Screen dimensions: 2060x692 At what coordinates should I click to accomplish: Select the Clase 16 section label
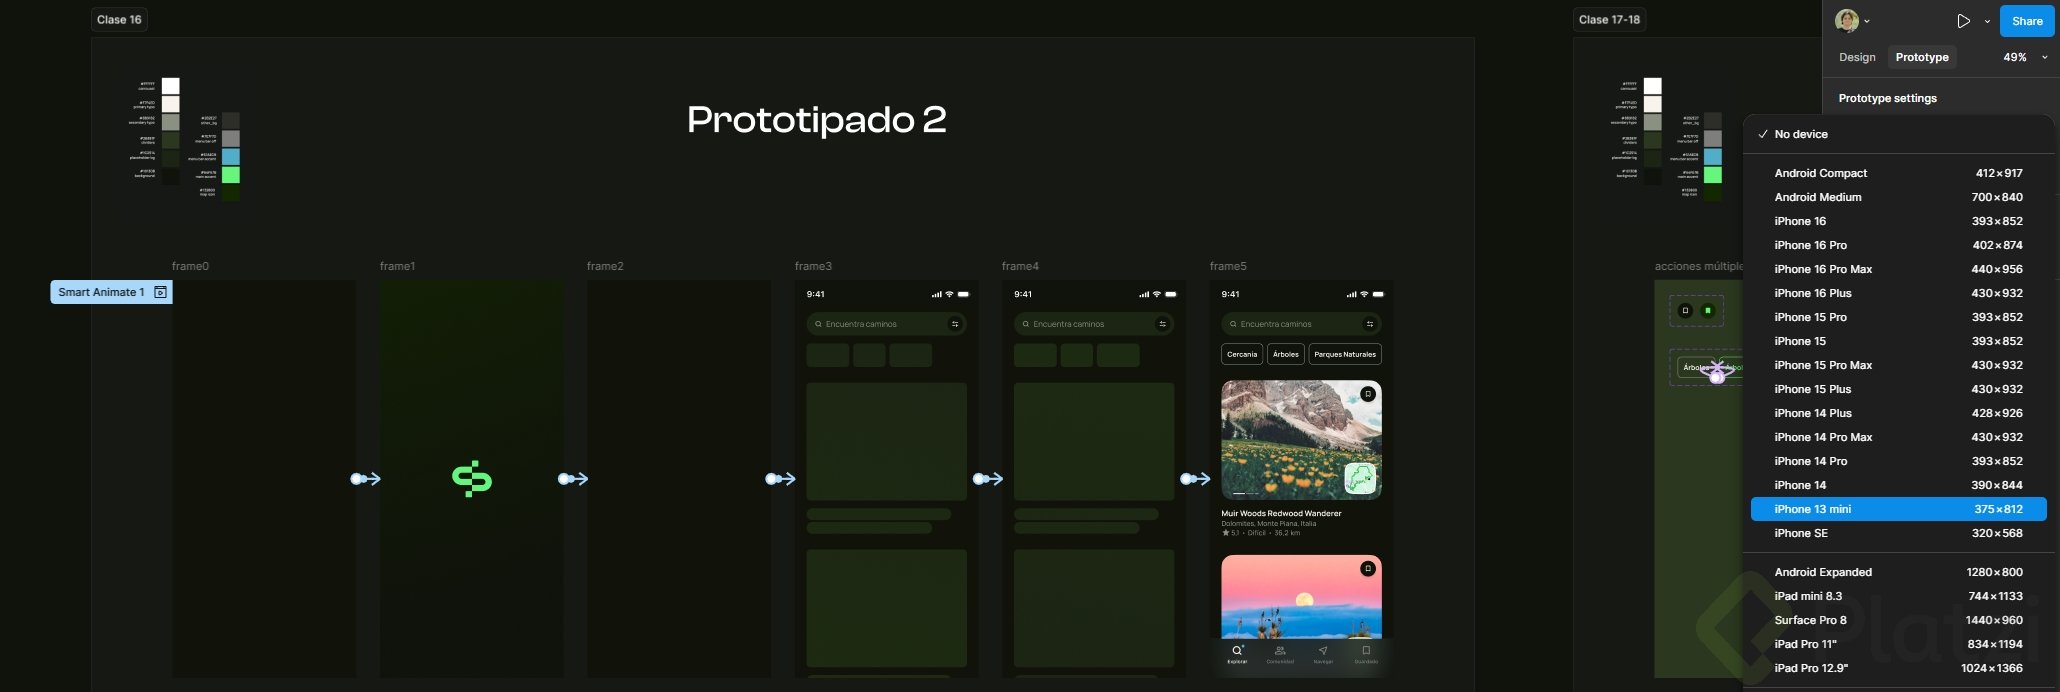click(x=119, y=19)
